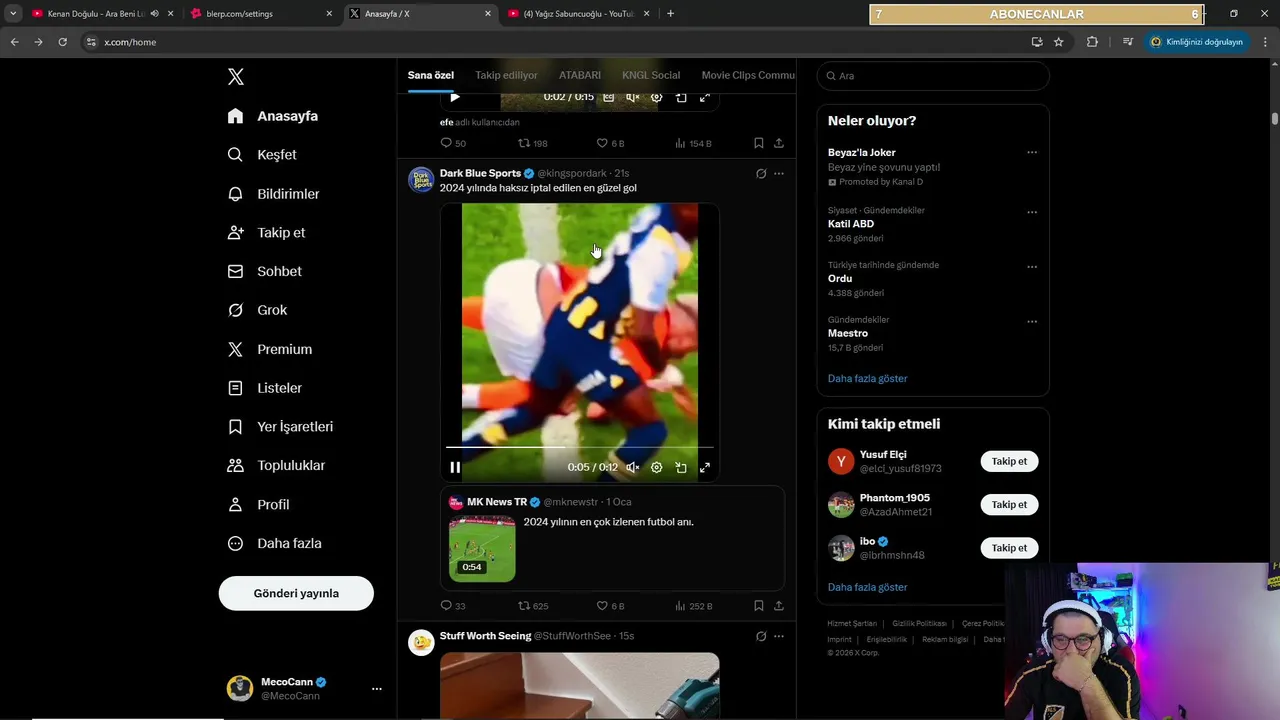
Task: Toggle picture-in-picture on Dark Blue Sports video
Action: (681, 467)
